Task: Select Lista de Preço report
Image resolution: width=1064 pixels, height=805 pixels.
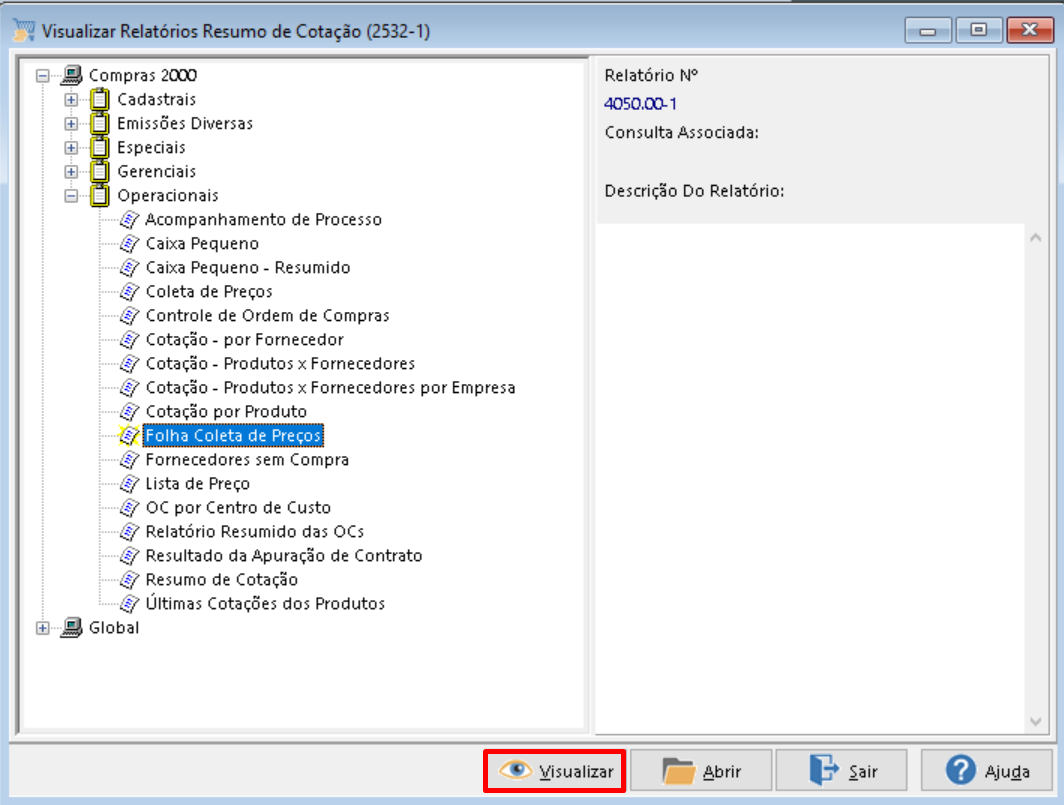Action: [x=197, y=483]
